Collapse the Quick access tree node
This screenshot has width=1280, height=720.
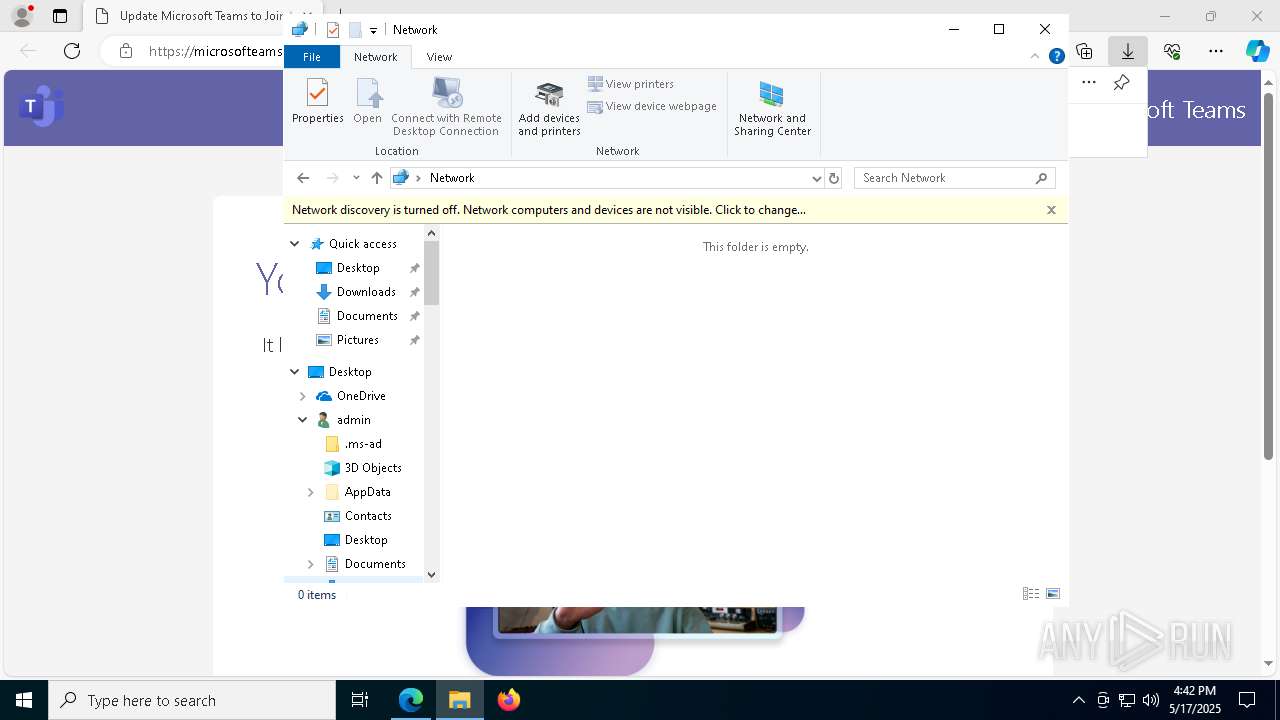[295, 244]
